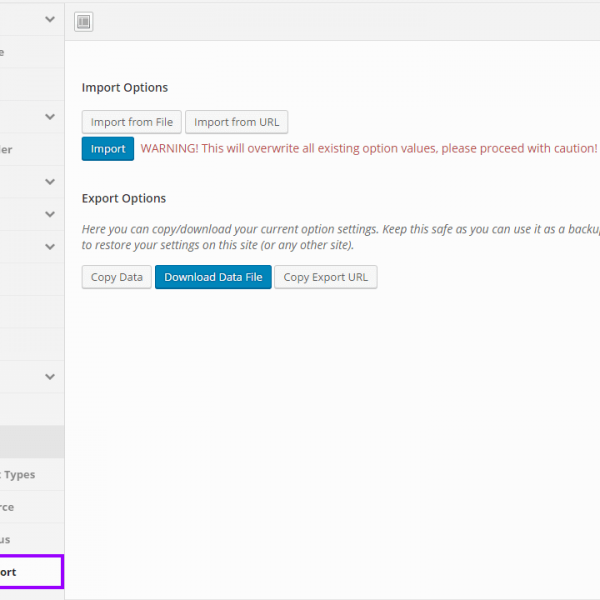
Task: Click the grey shaded sidebar row above "Types"
Action: tap(30, 442)
